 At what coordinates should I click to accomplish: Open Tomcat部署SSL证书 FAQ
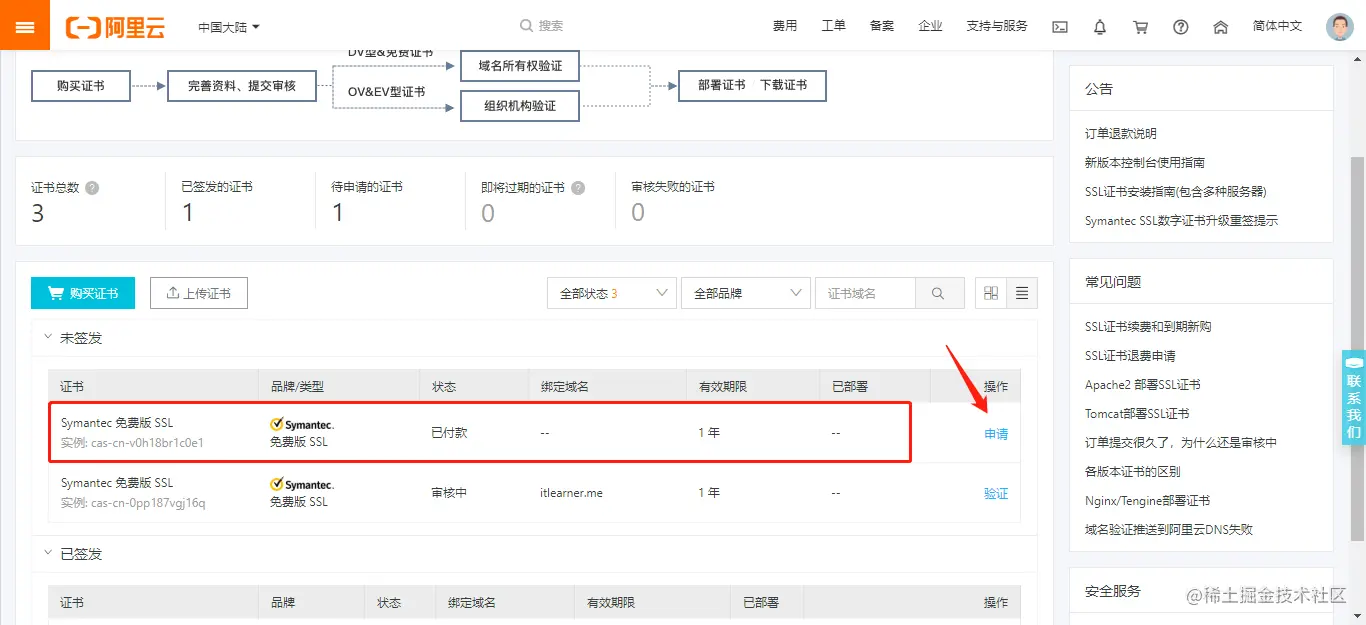1137,414
